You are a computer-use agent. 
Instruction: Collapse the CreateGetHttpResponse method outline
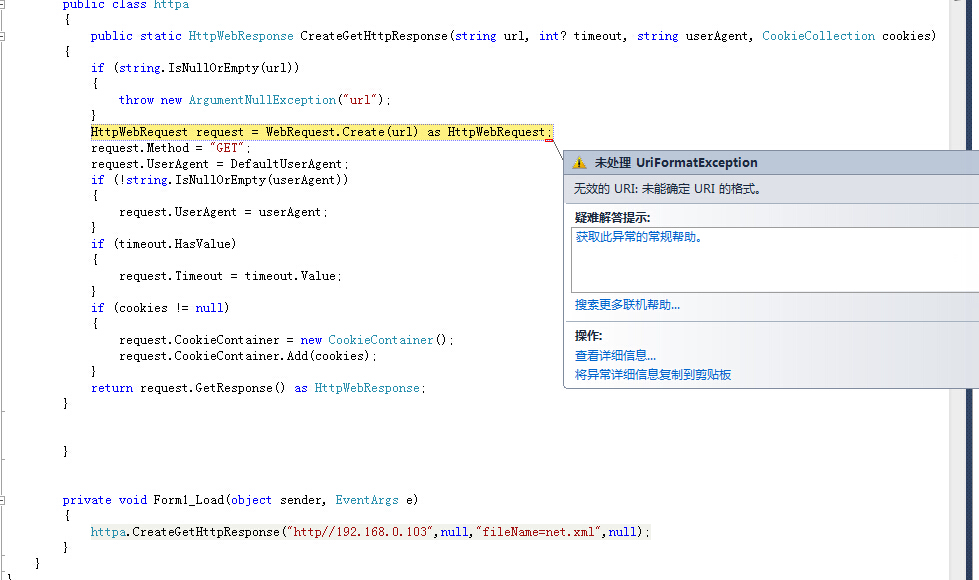coord(2,36)
